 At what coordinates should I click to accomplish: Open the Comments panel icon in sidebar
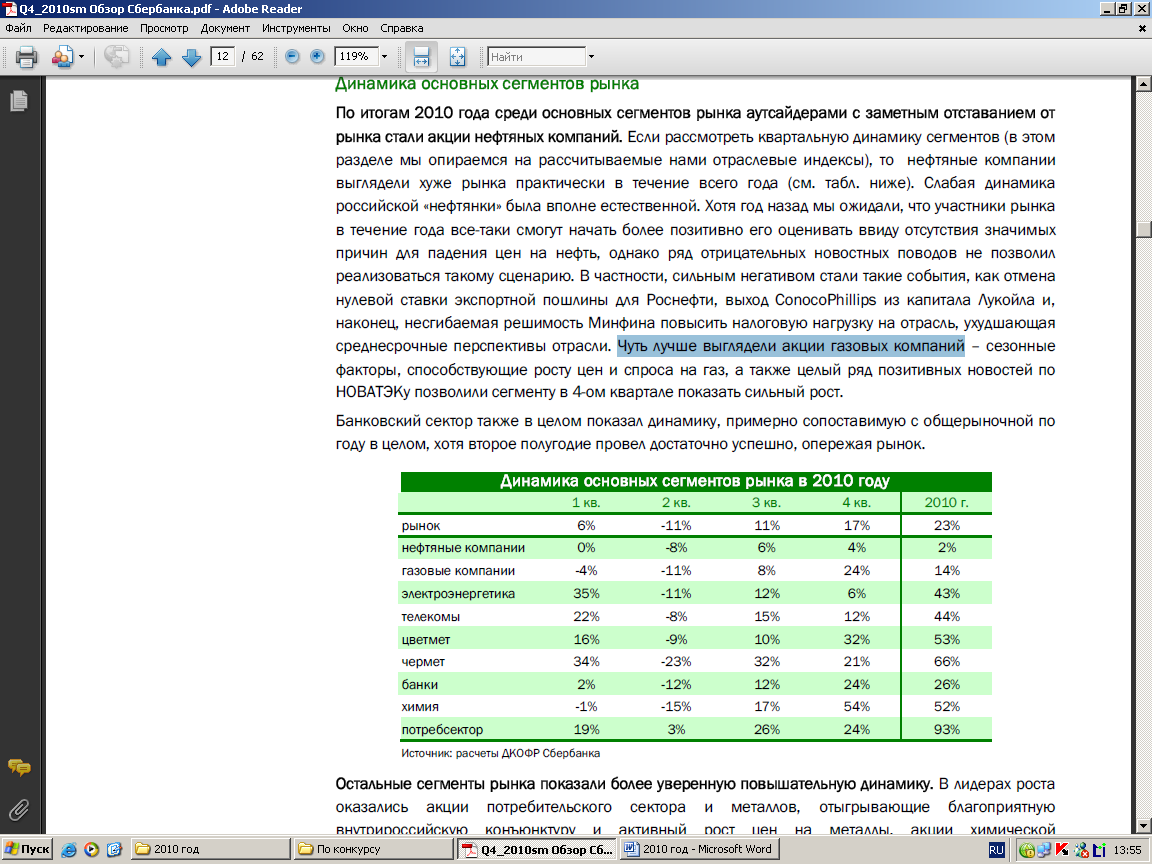point(19,768)
